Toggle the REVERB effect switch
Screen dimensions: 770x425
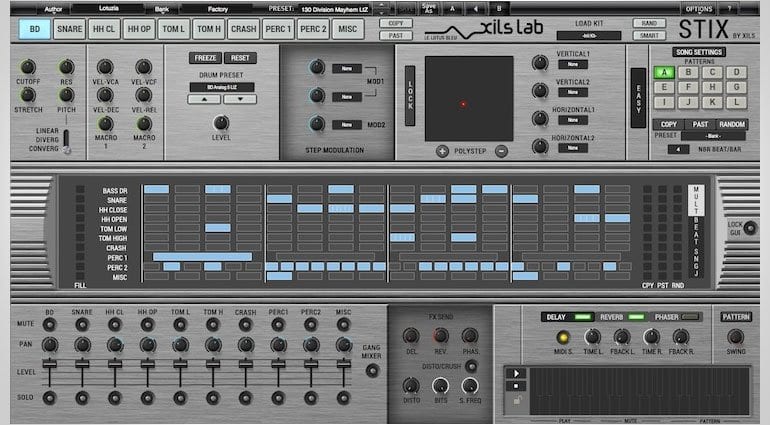636,317
